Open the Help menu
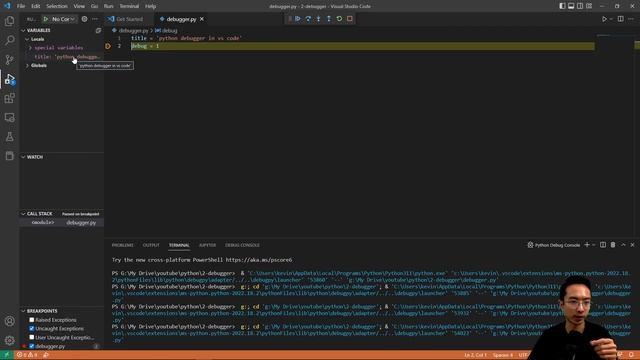640x360 pixels. [150, 6]
